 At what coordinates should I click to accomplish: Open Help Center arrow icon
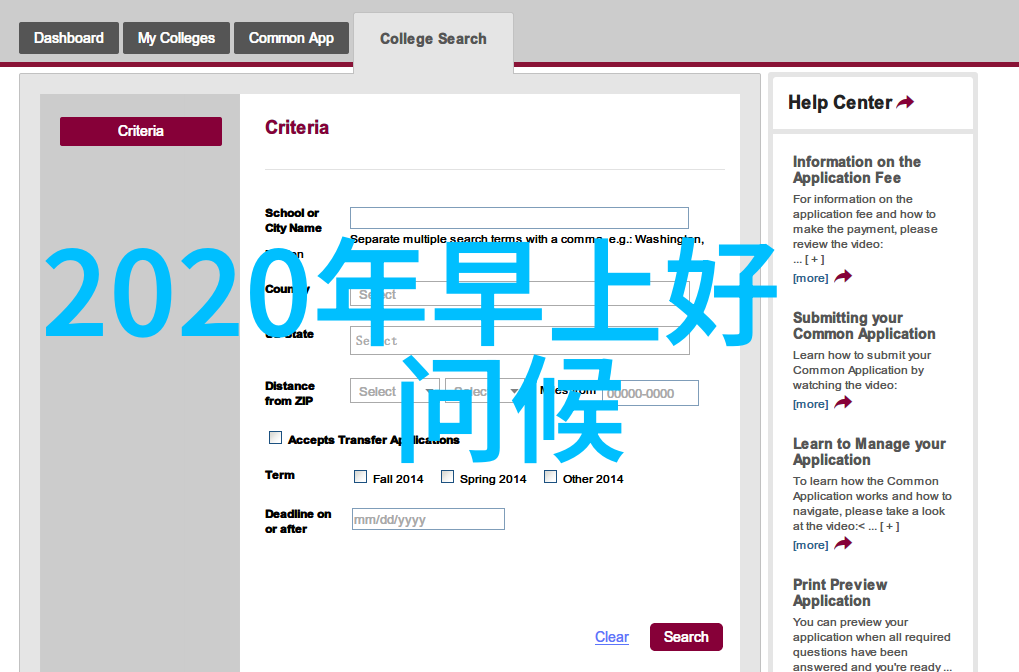(905, 102)
